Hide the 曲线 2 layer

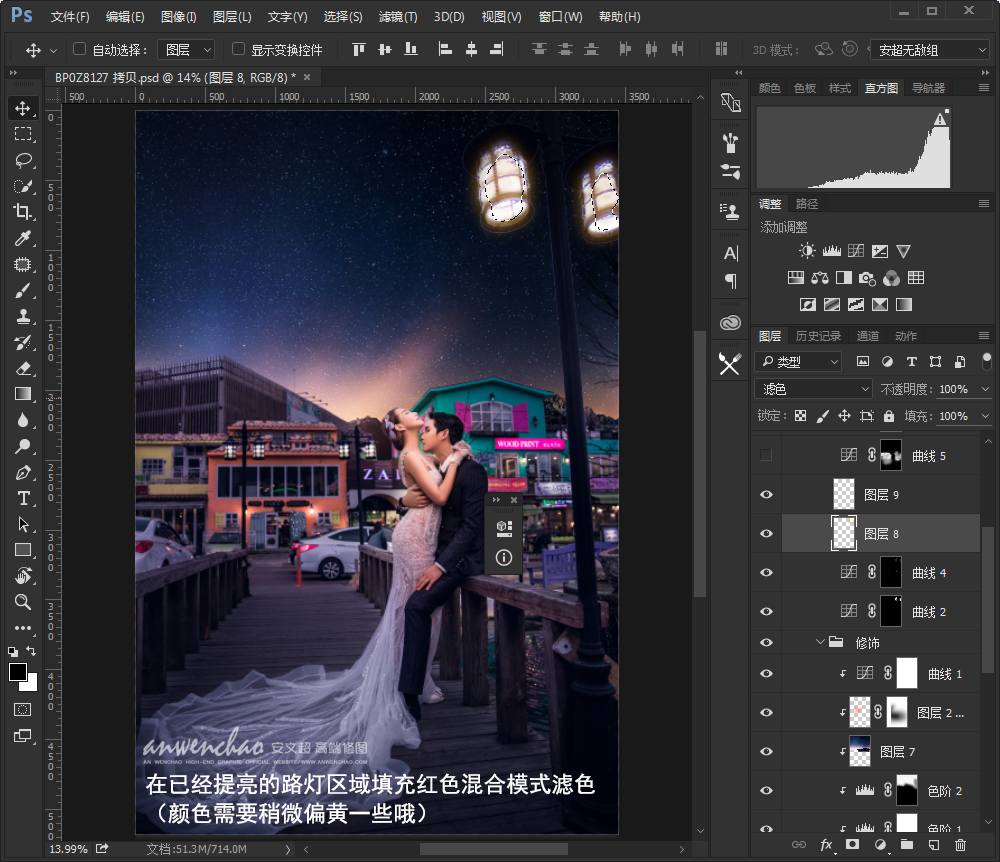(x=766, y=611)
